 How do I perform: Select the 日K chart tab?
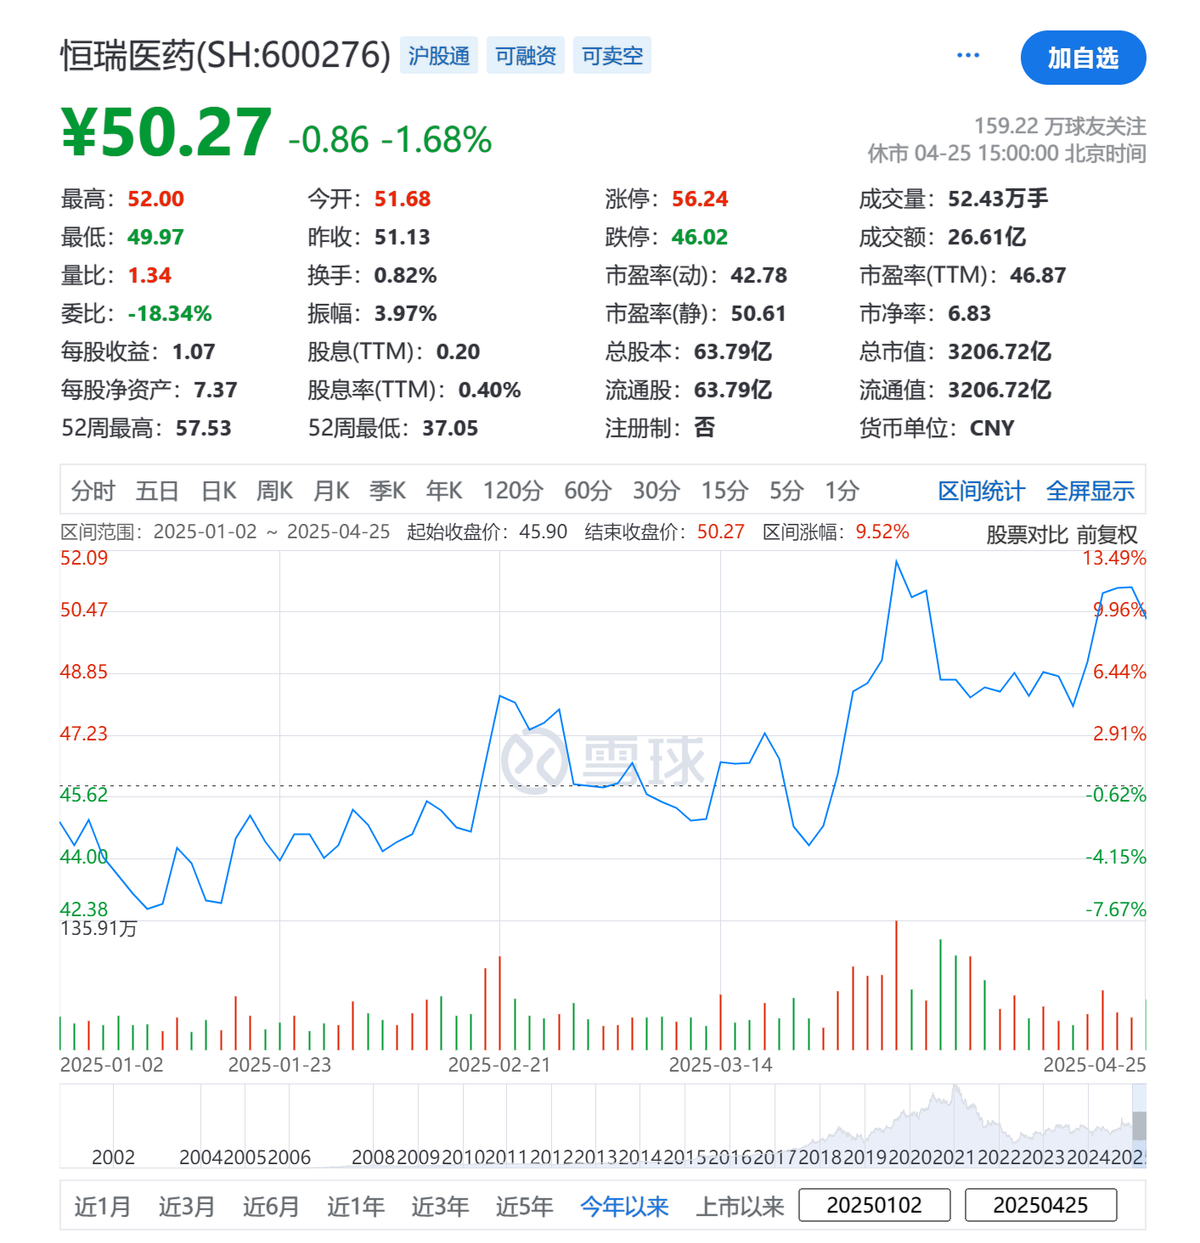point(218,491)
